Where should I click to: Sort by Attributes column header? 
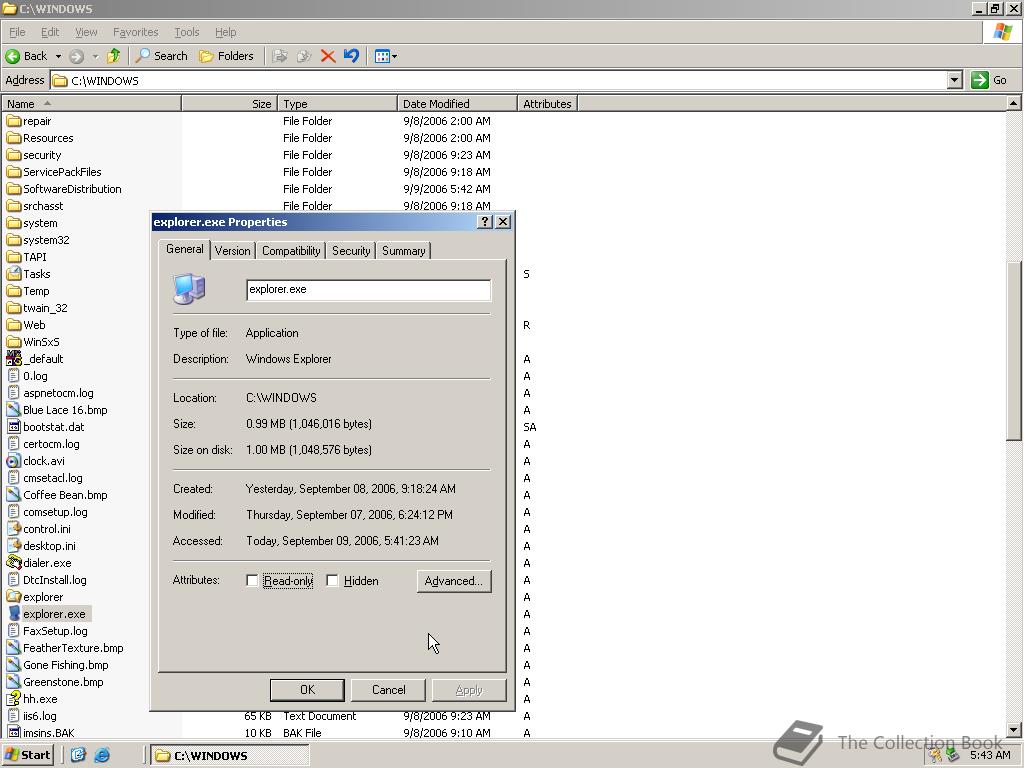click(x=547, y=104)
